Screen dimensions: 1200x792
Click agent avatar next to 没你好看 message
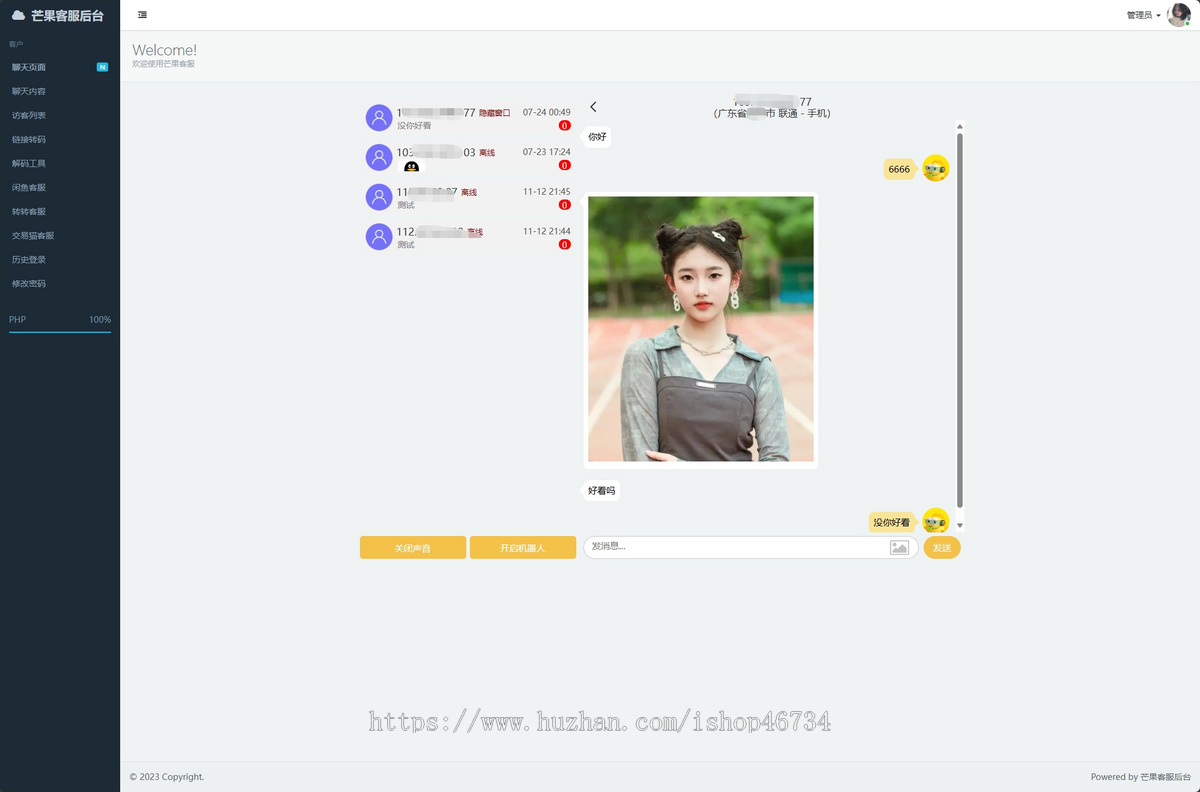pos(935,521)
